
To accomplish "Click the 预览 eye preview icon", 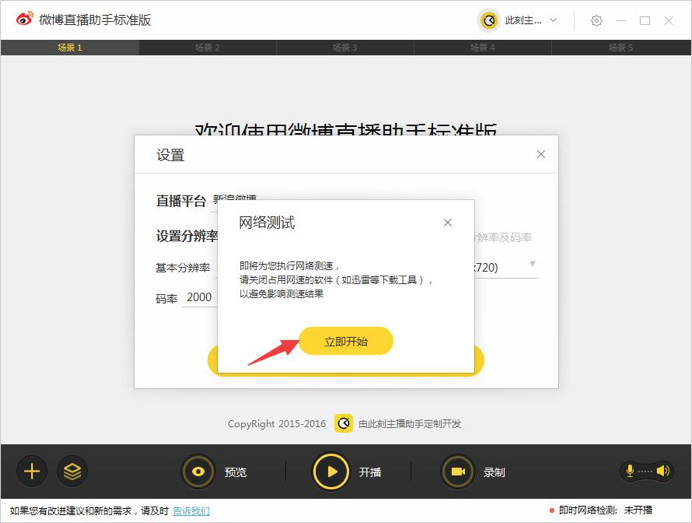I will [199, 471].
